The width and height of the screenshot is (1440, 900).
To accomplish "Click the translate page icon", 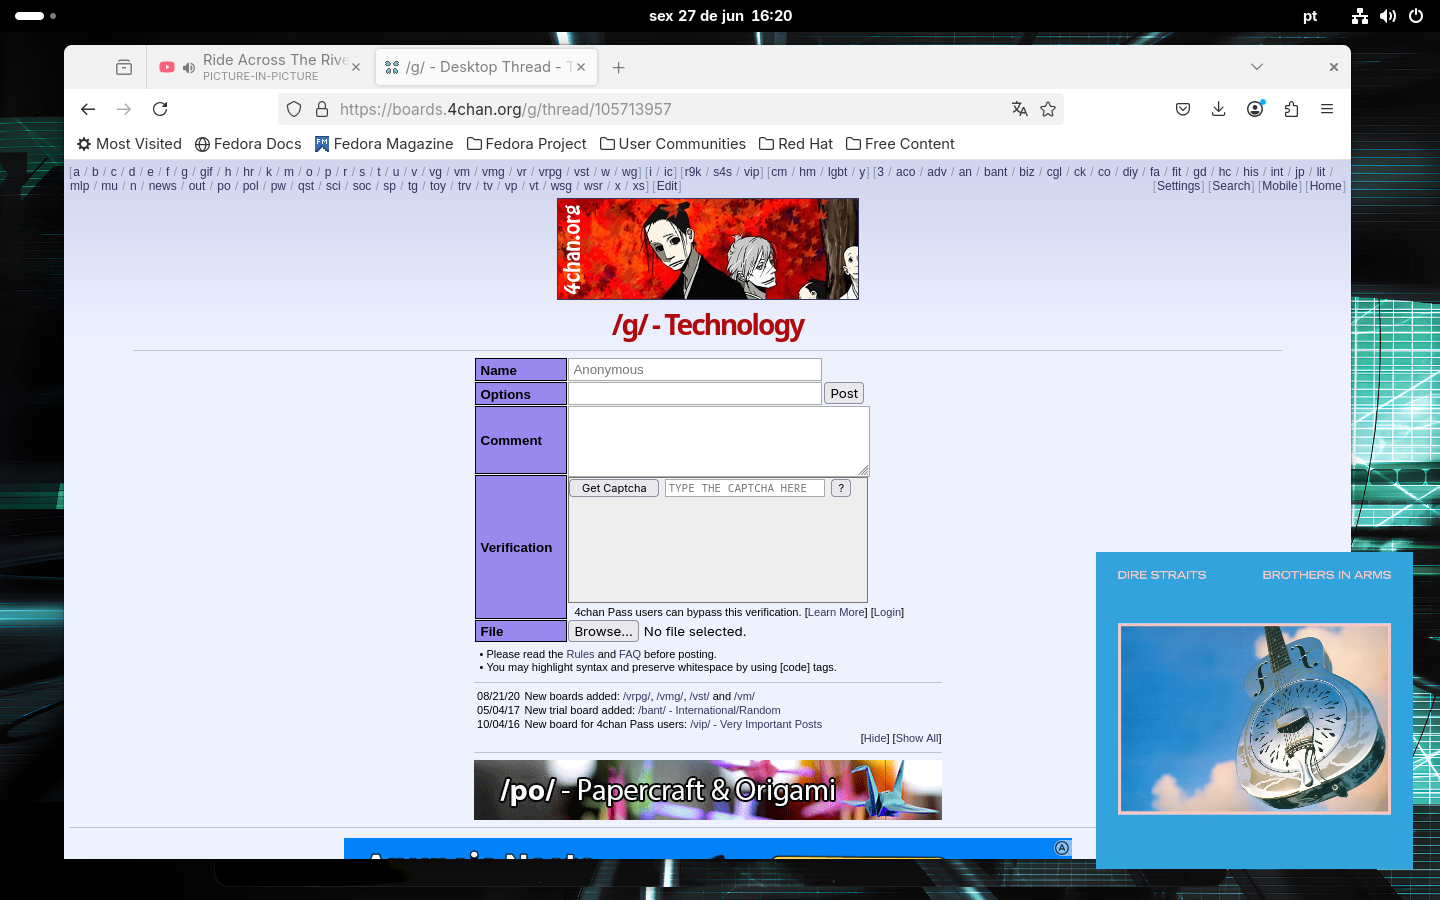I will click(1019, 109).
